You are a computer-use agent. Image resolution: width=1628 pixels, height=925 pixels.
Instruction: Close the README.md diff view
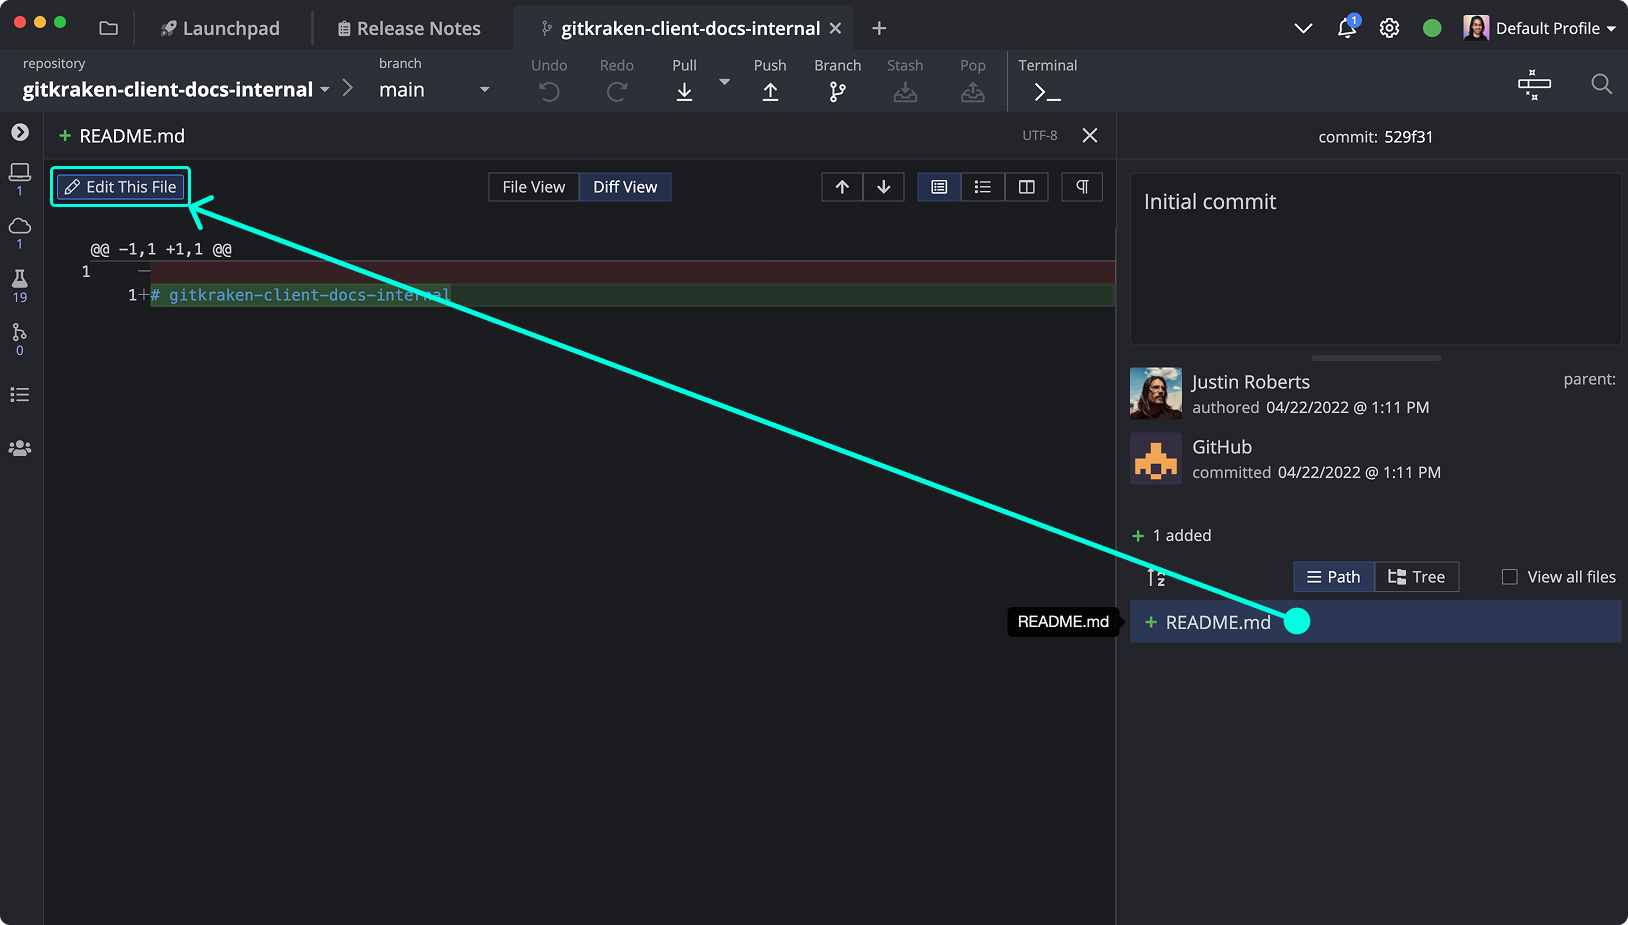(1090, 135)
